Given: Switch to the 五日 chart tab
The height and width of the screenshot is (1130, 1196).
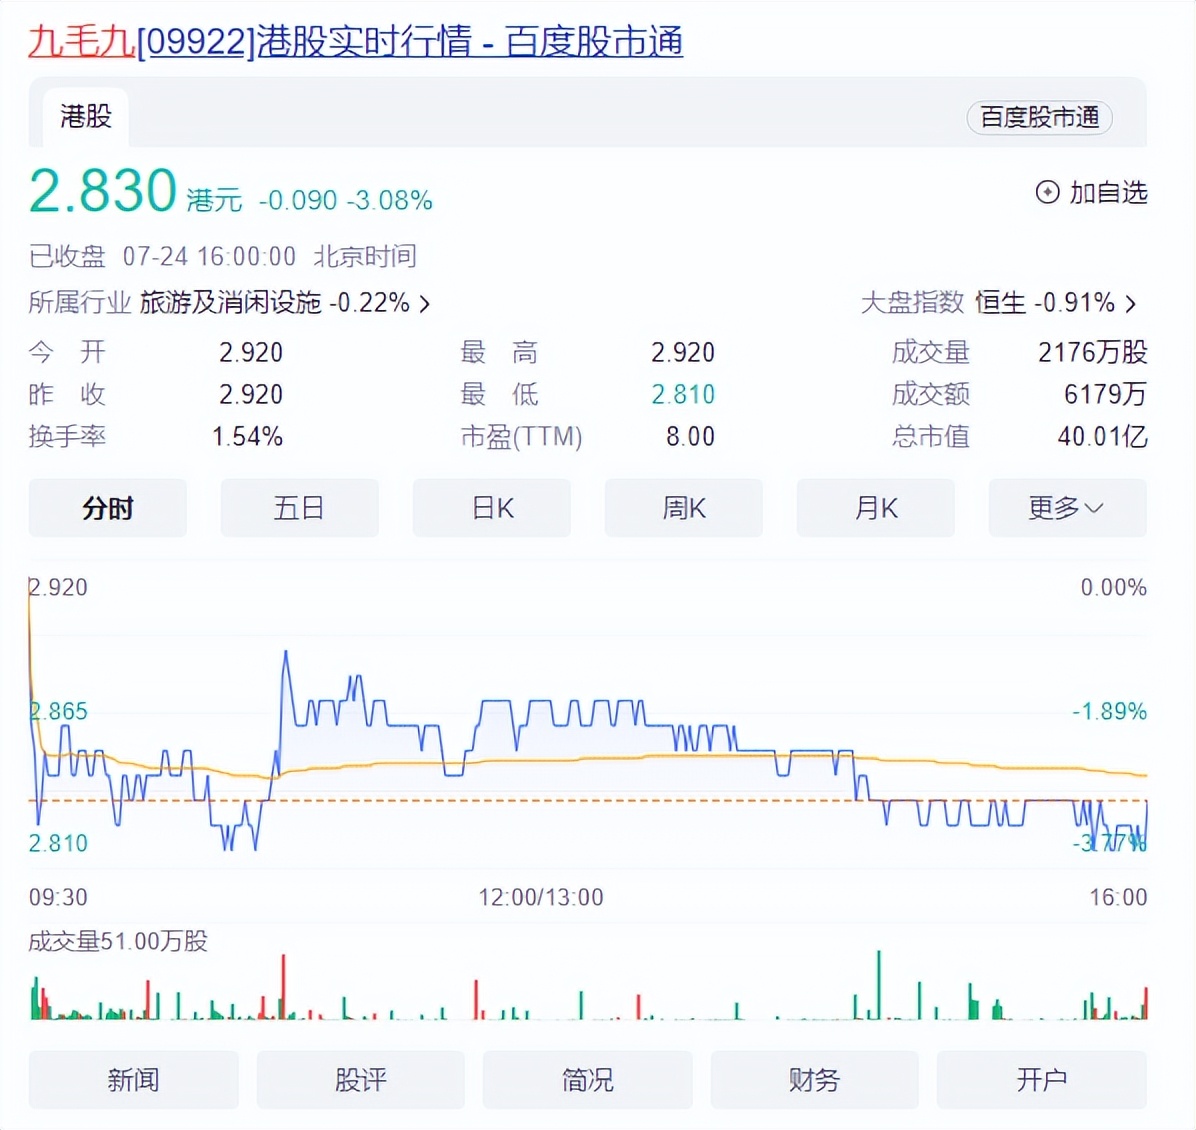Looking at the screenshot, I should [x=299, y=508].
